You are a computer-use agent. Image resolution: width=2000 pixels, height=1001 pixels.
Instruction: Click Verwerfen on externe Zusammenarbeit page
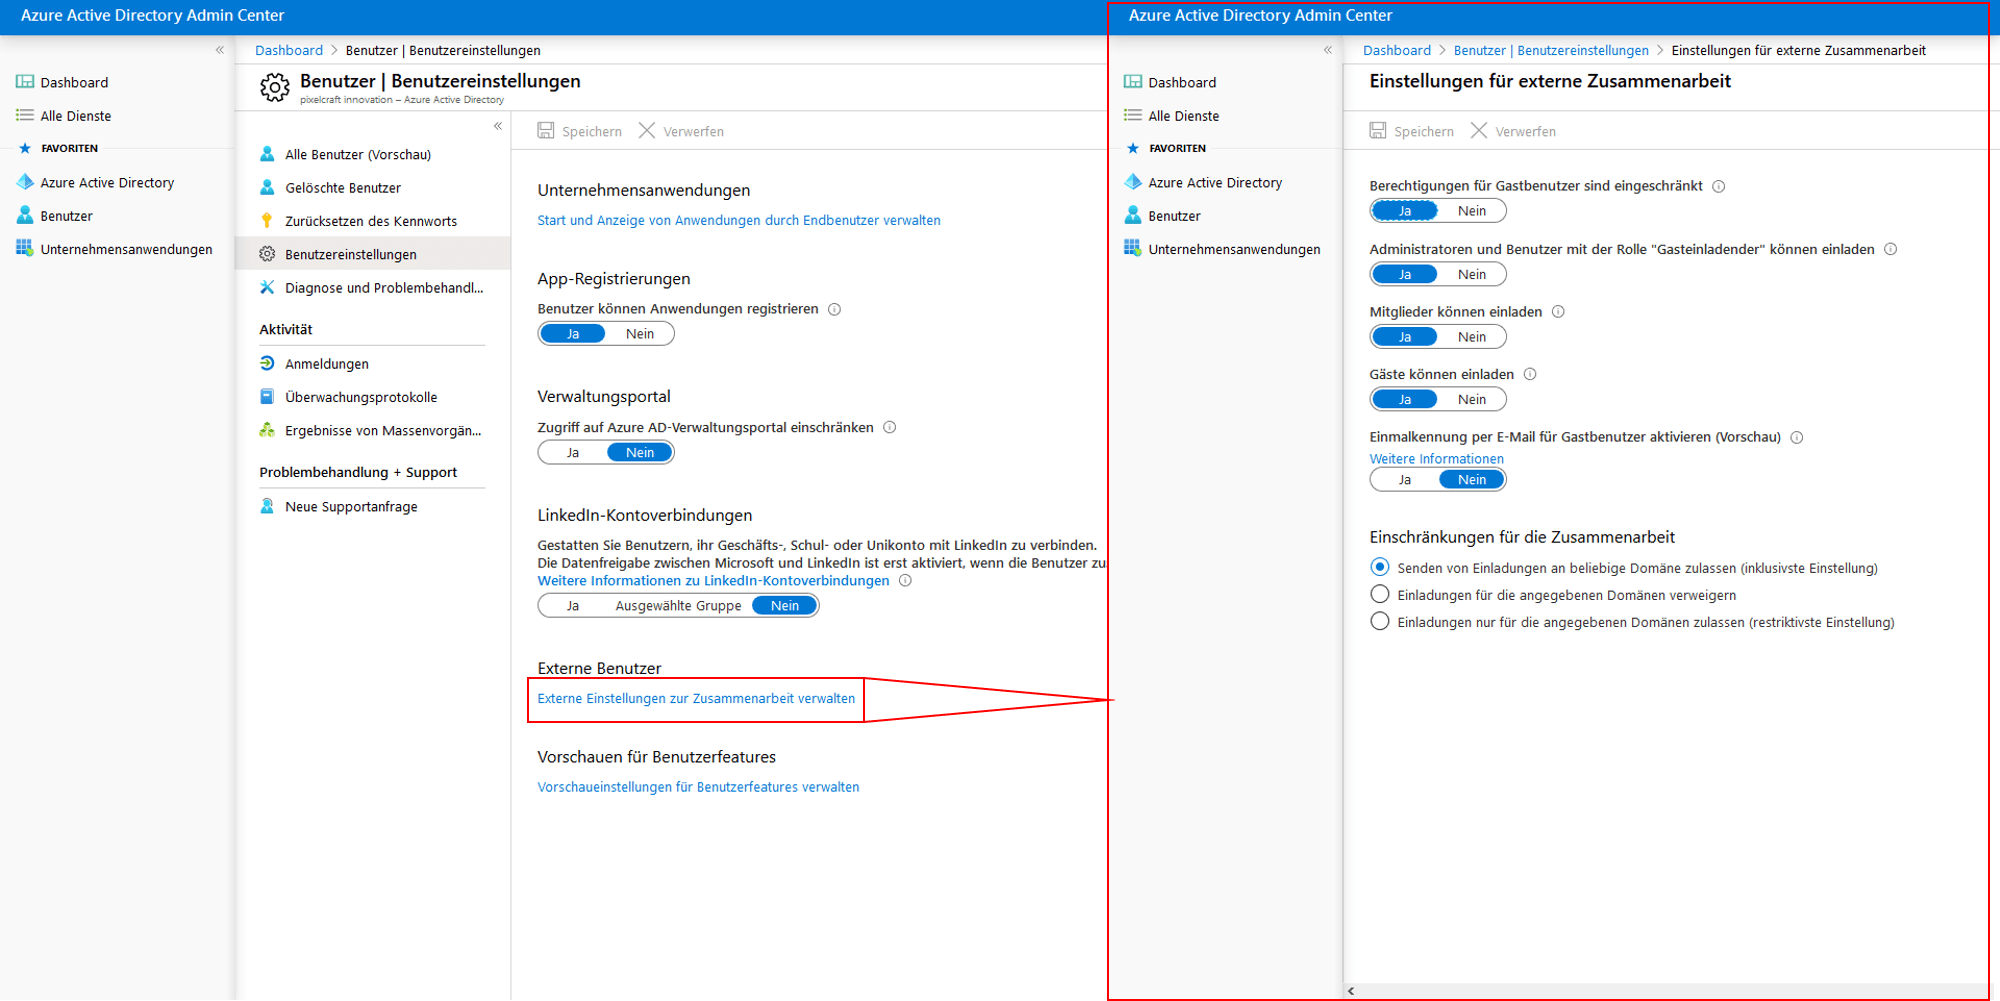coord(1513,131)
